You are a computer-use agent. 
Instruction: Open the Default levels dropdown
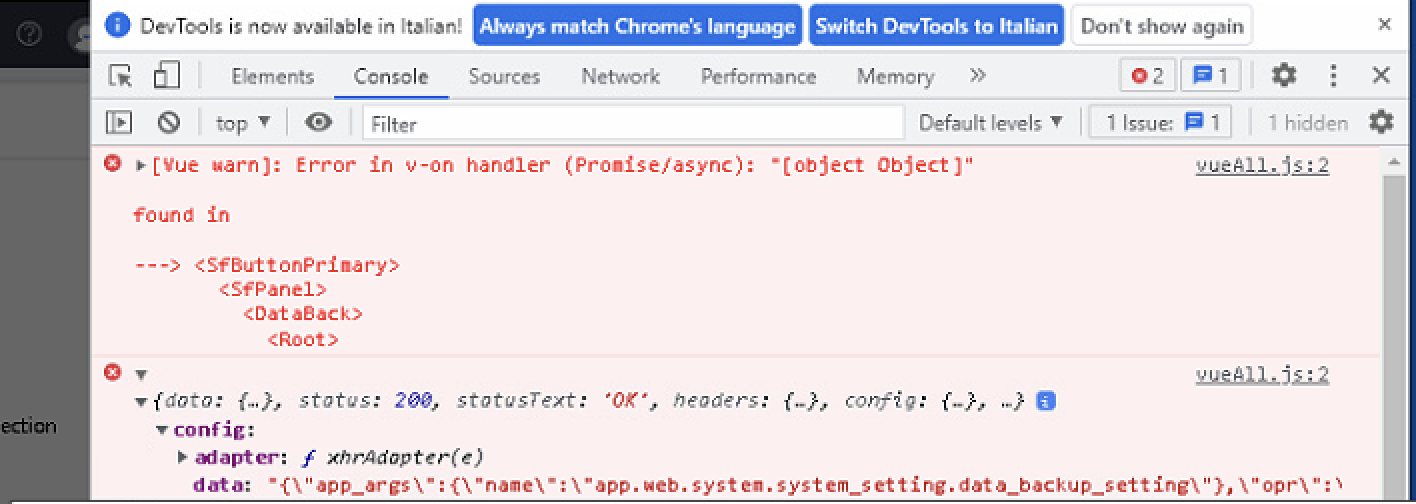991,123
